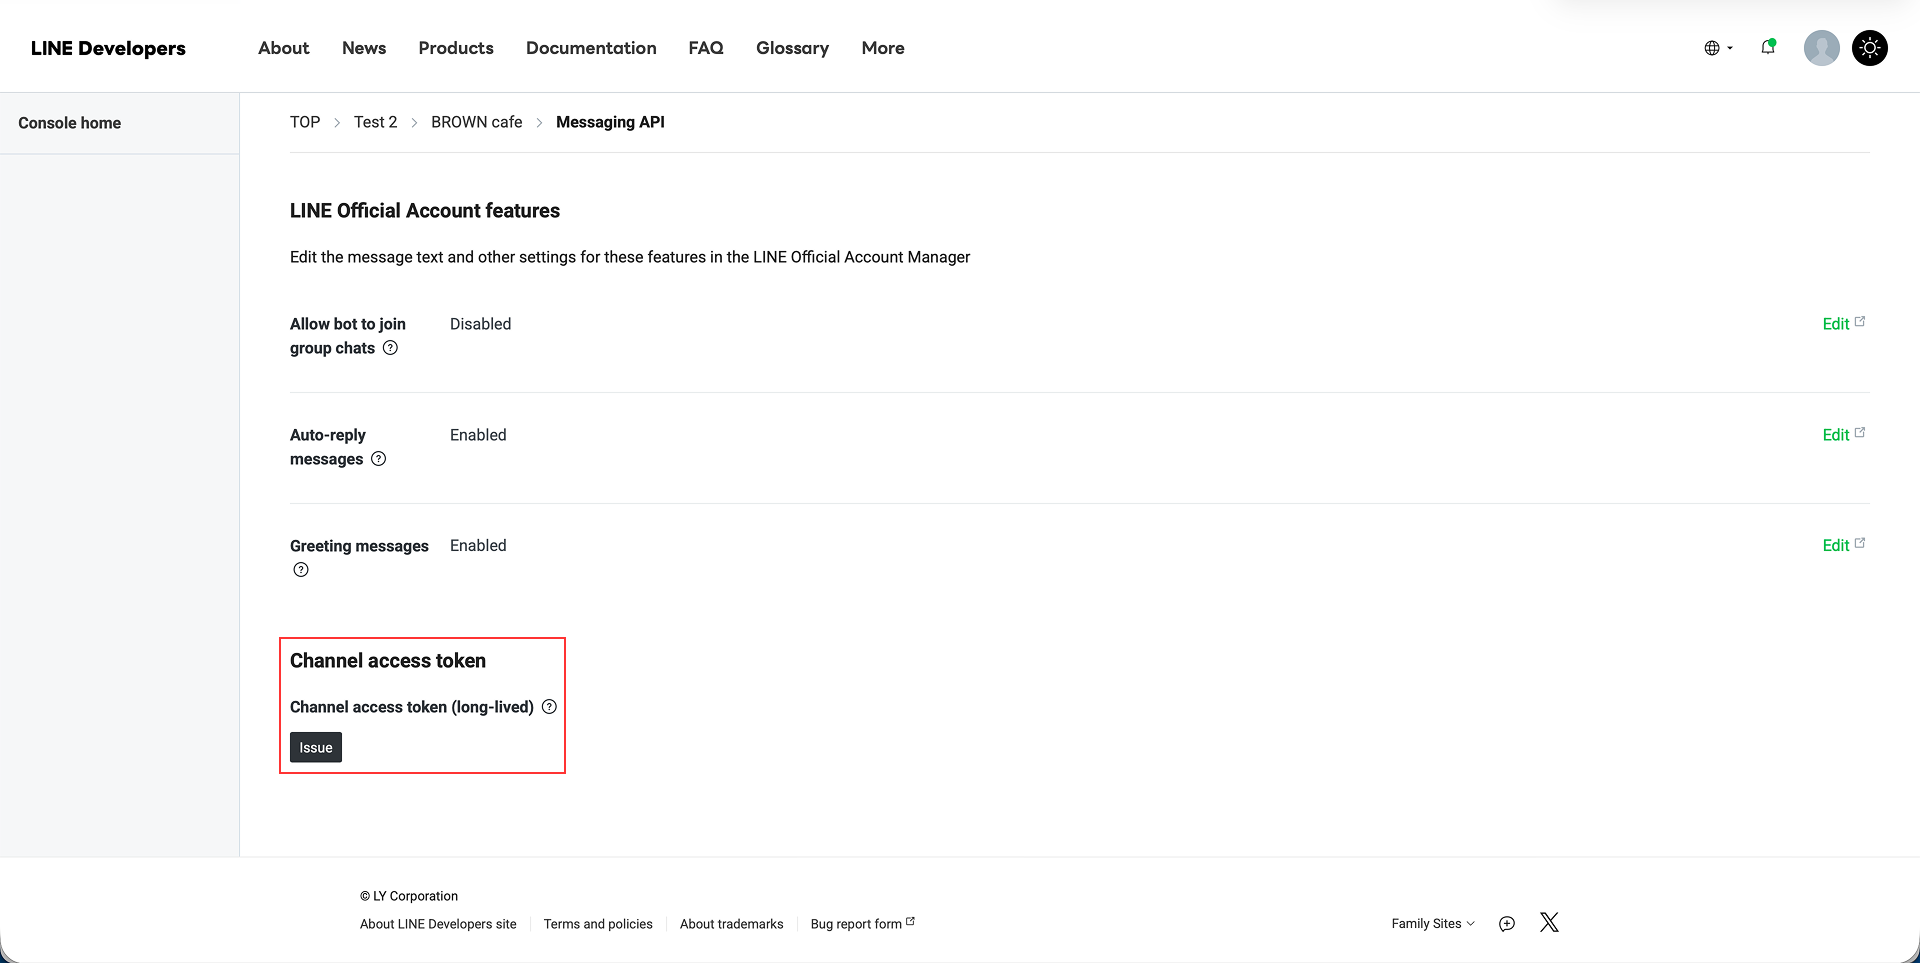
Task: Issue a long-lived channel access token
Action: (315, 747)
